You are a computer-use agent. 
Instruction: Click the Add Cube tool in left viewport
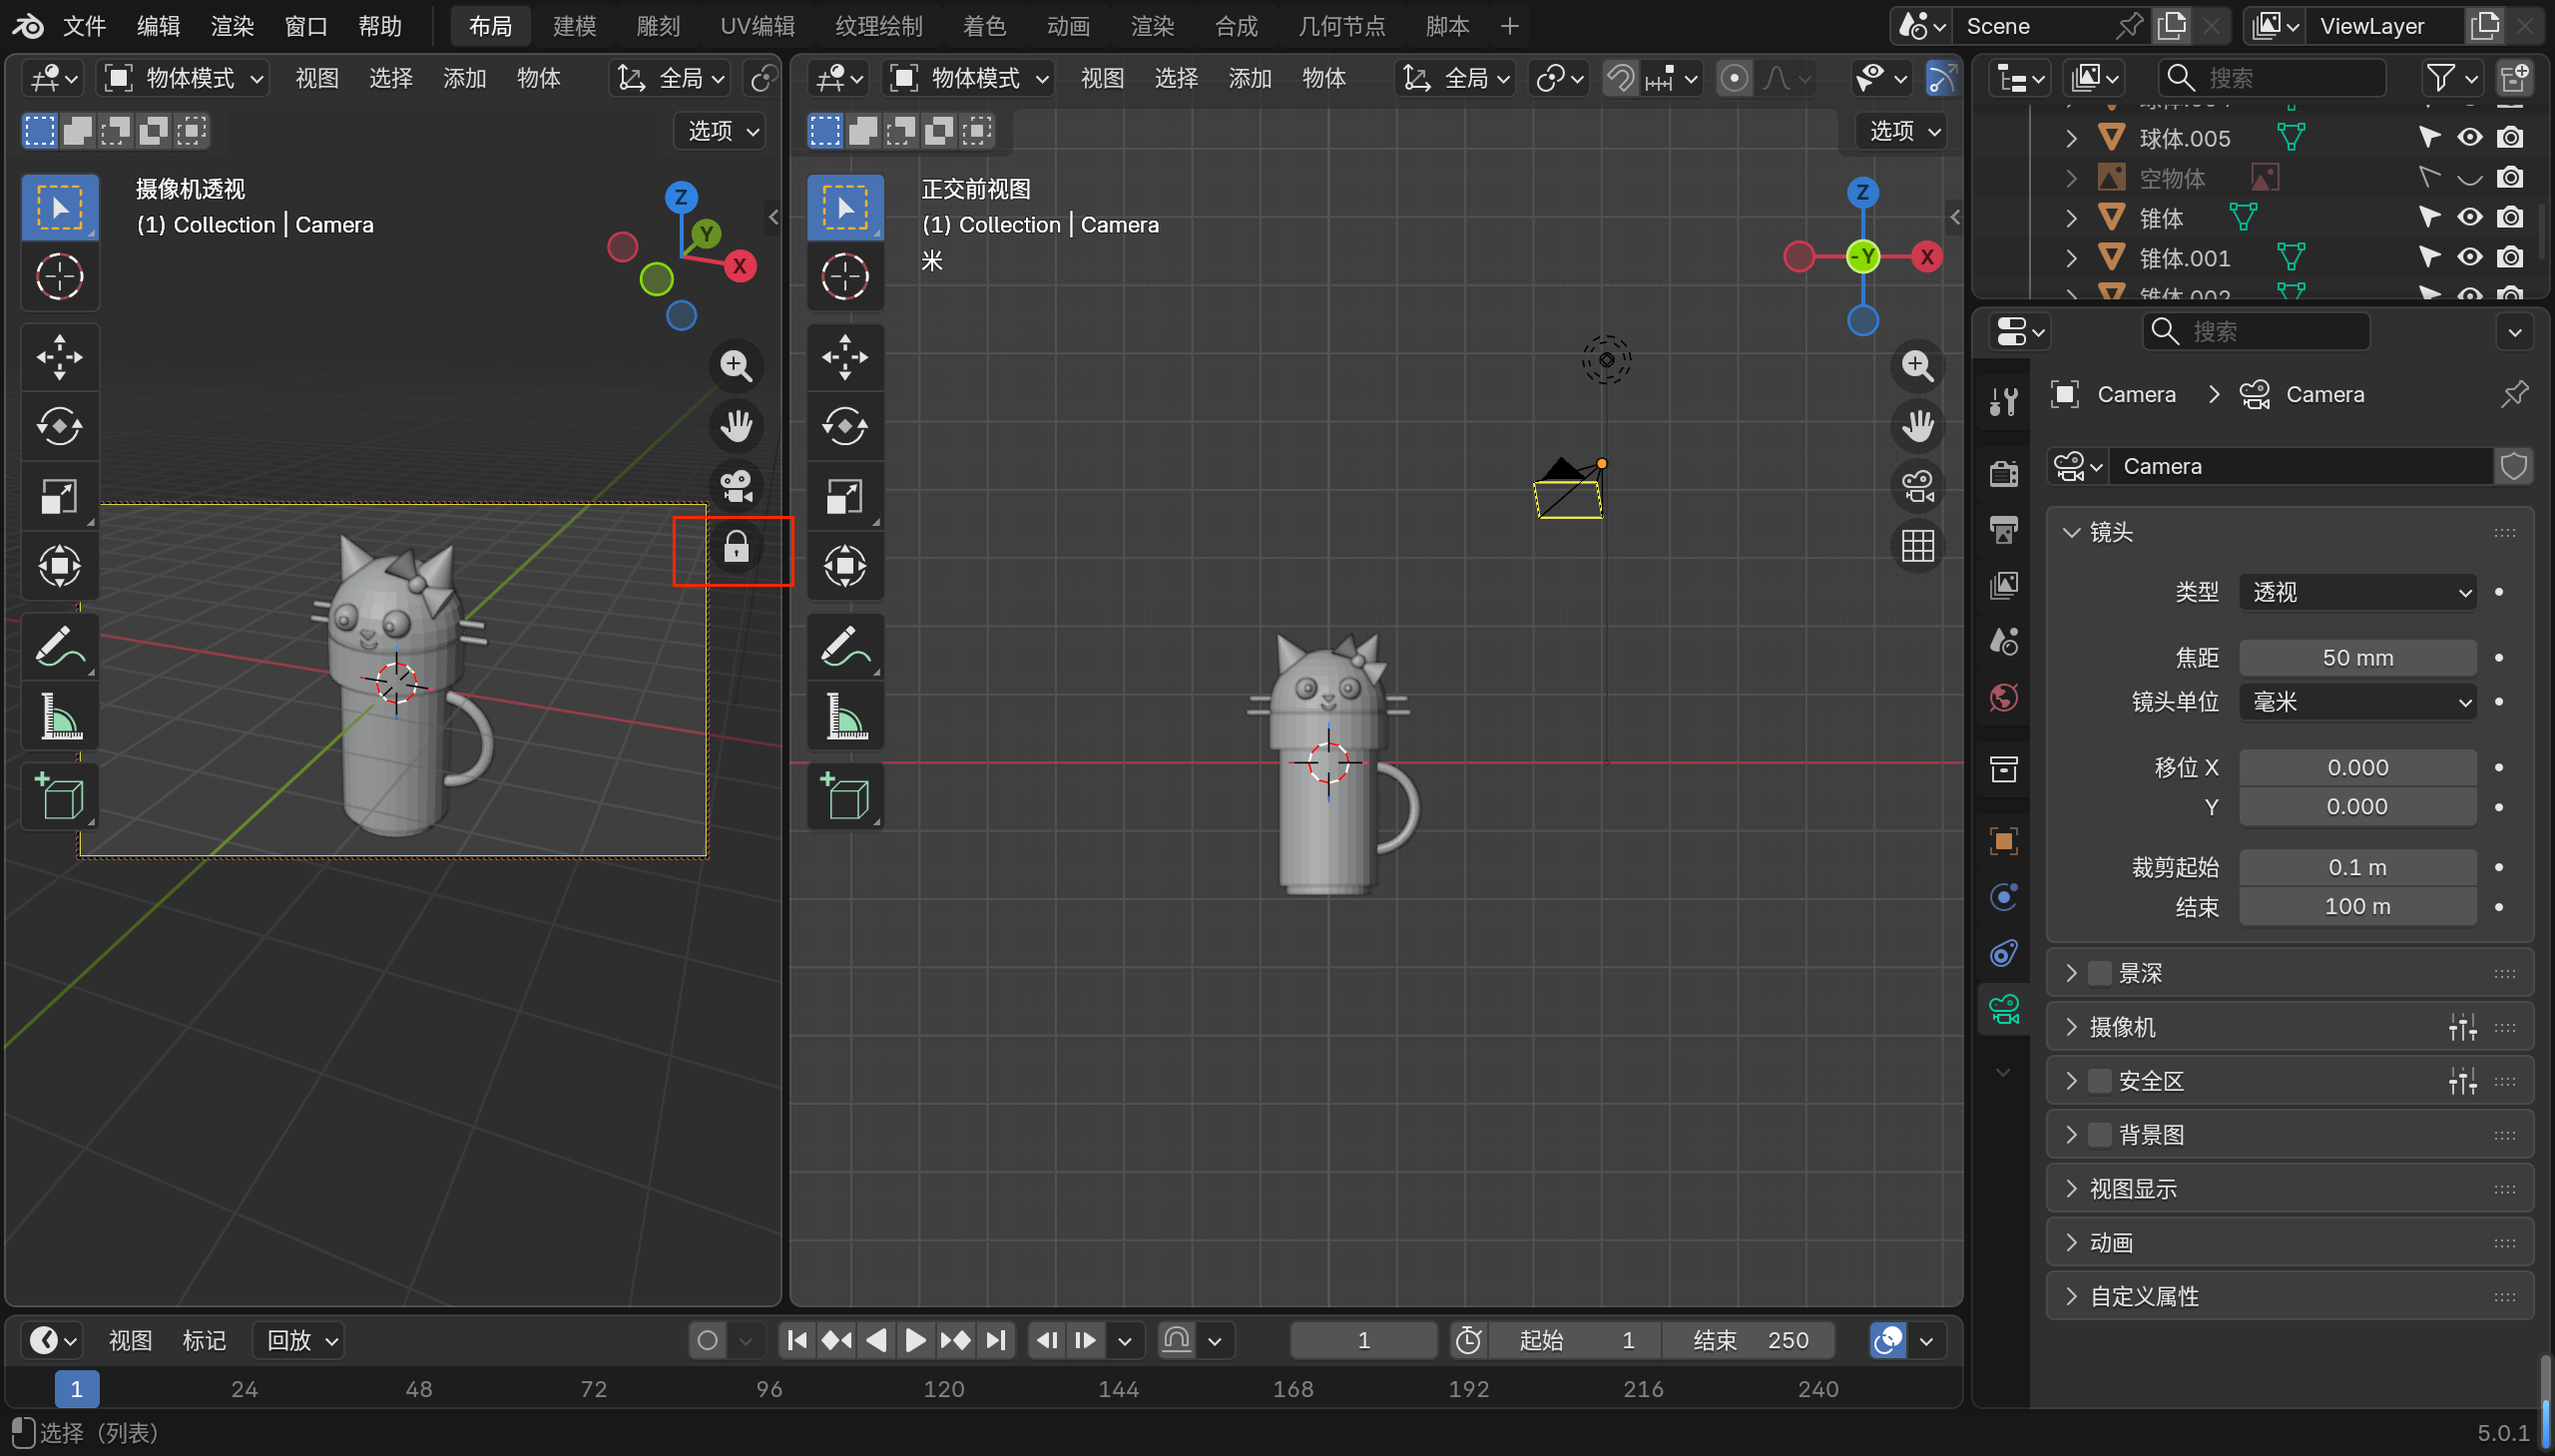(59, 796)
